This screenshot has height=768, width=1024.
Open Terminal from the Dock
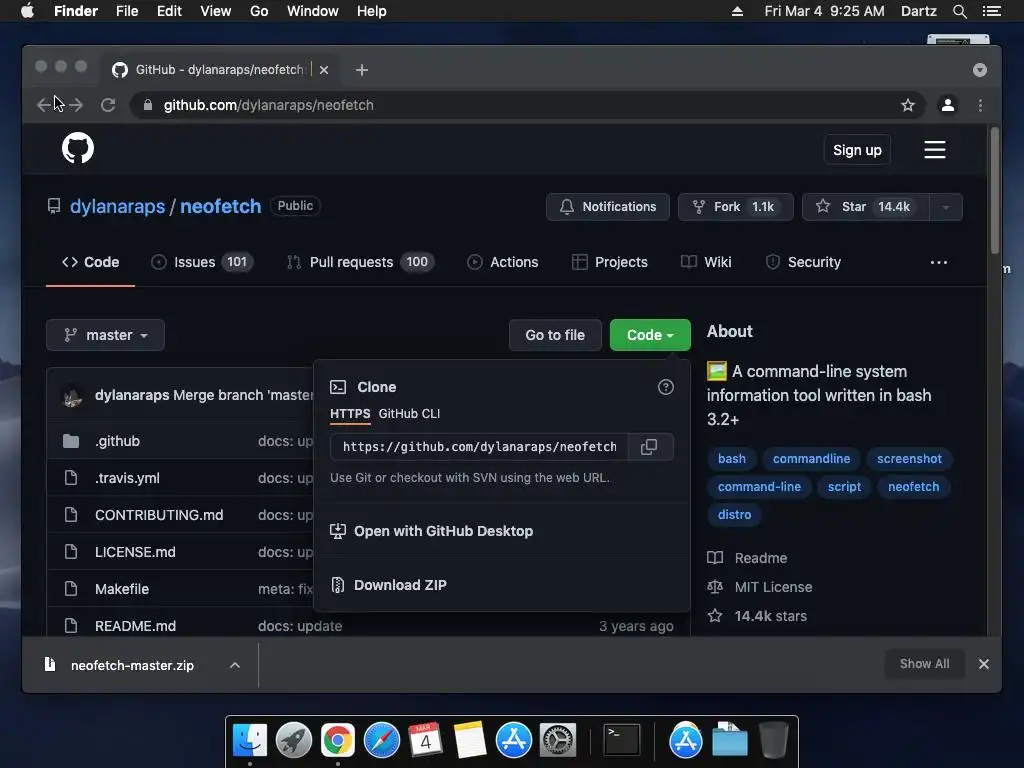coord(621,740)
